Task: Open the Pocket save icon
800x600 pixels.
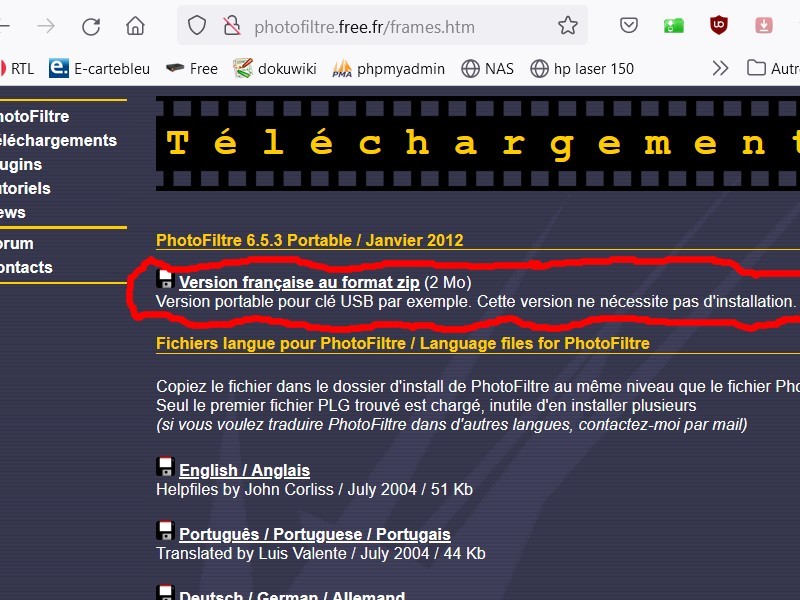Action: pos(628,26)
